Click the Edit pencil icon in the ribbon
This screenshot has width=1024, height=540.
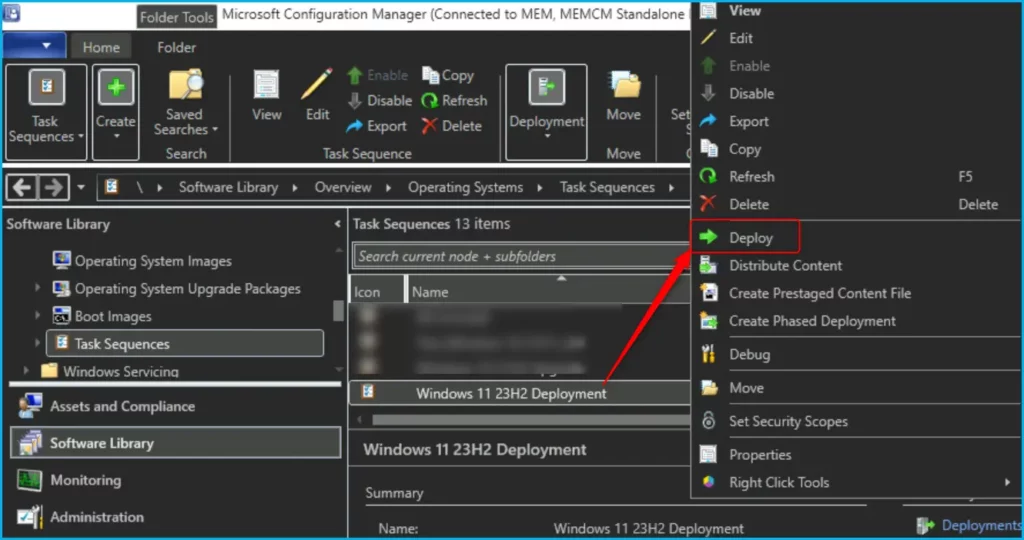[317, 85]
